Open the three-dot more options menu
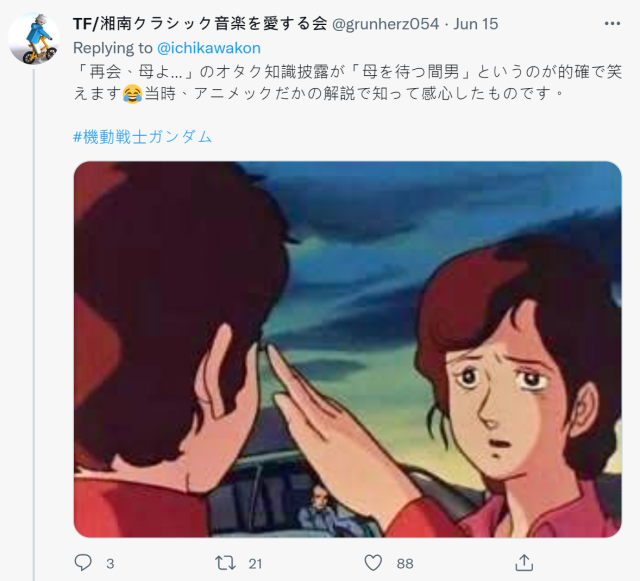The height and width of the screenshot is (581, 640). pos(612,24)
